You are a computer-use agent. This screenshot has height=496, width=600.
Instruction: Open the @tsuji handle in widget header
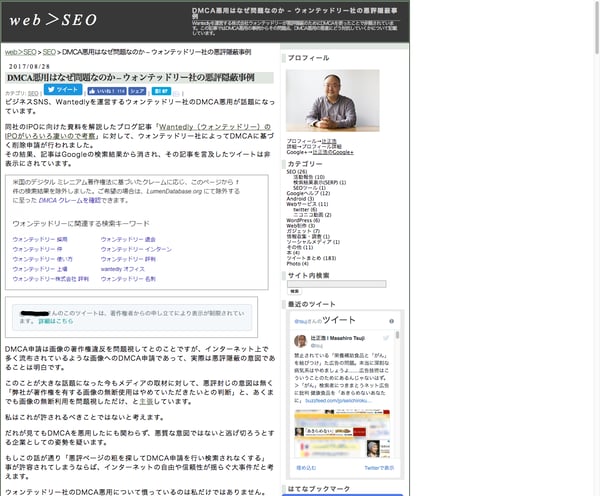301,321
